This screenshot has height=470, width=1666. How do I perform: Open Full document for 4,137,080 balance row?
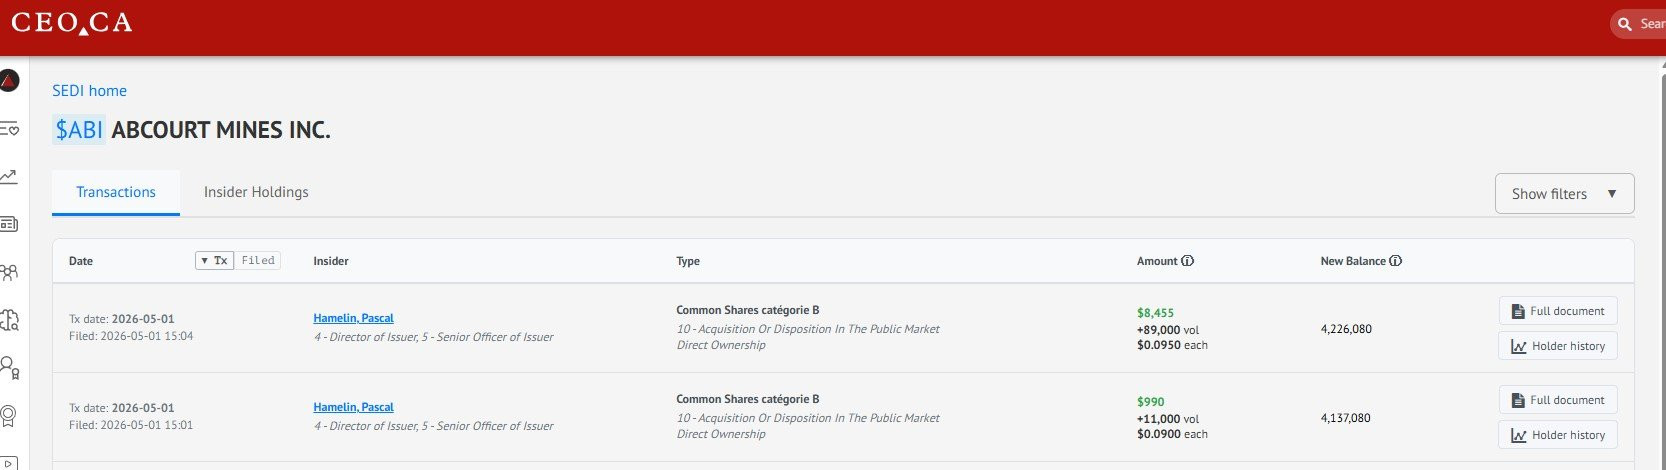point(1558,400)
